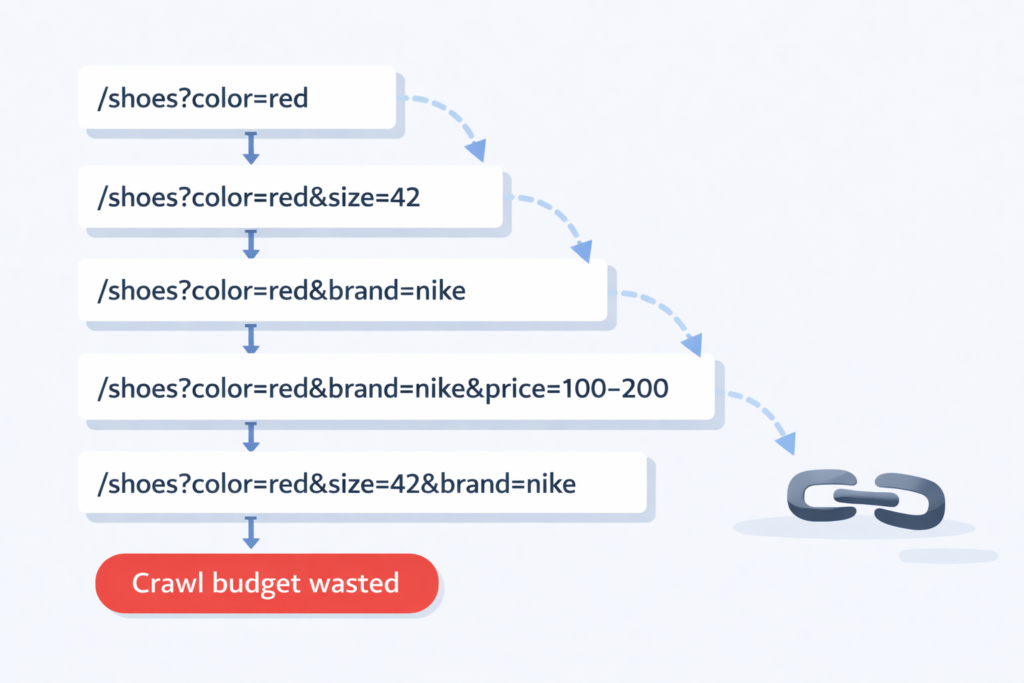Select the /shoes?color=red&size=42 URL box
Screen dimensions: 1024x683
point(289,197)
